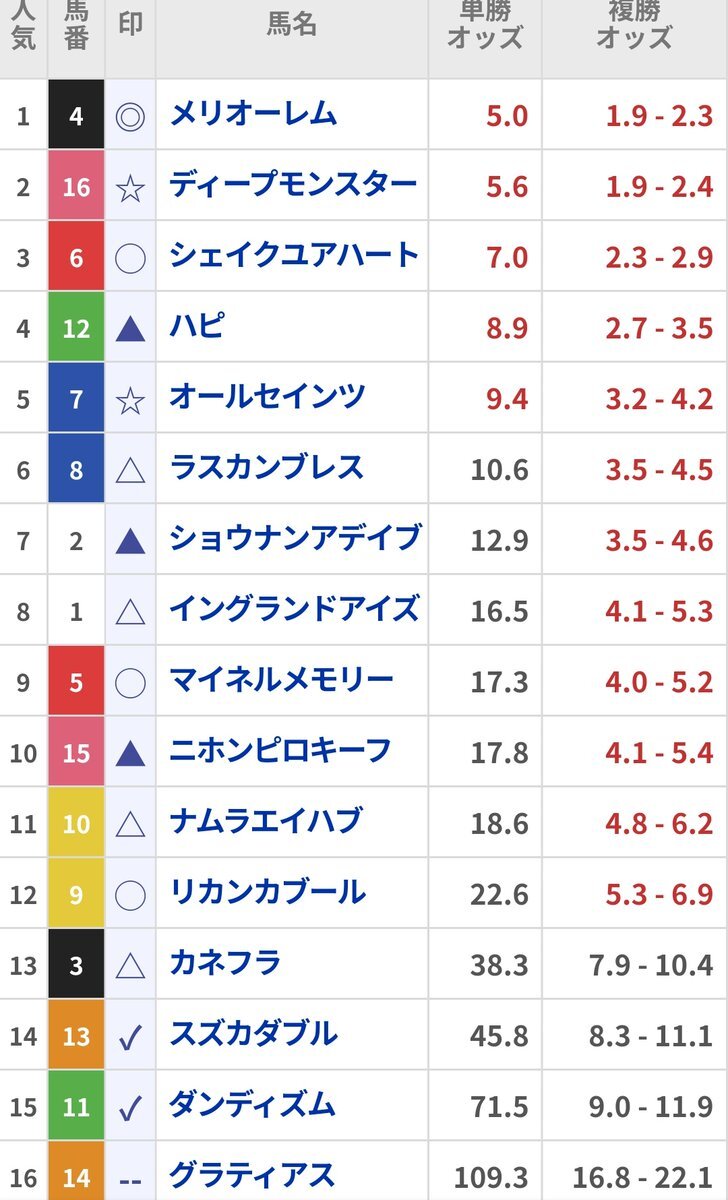Sort by 複勝オッズ column header

(634, 26)
